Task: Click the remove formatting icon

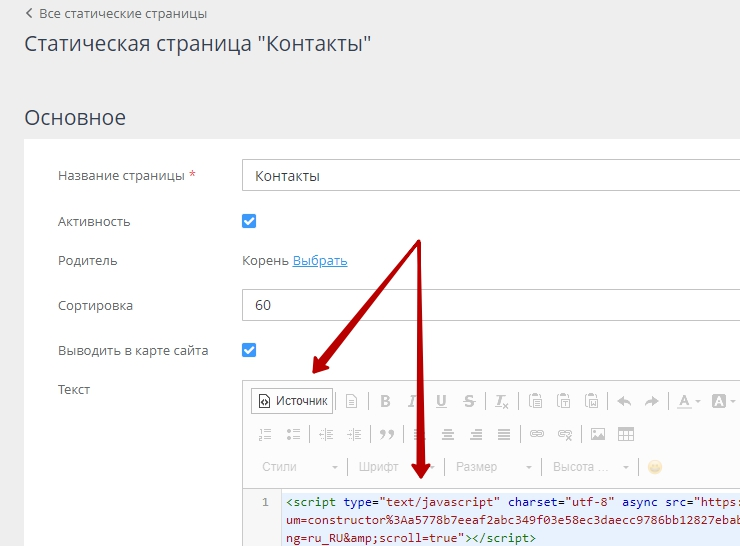Action: tap(502, 401)
